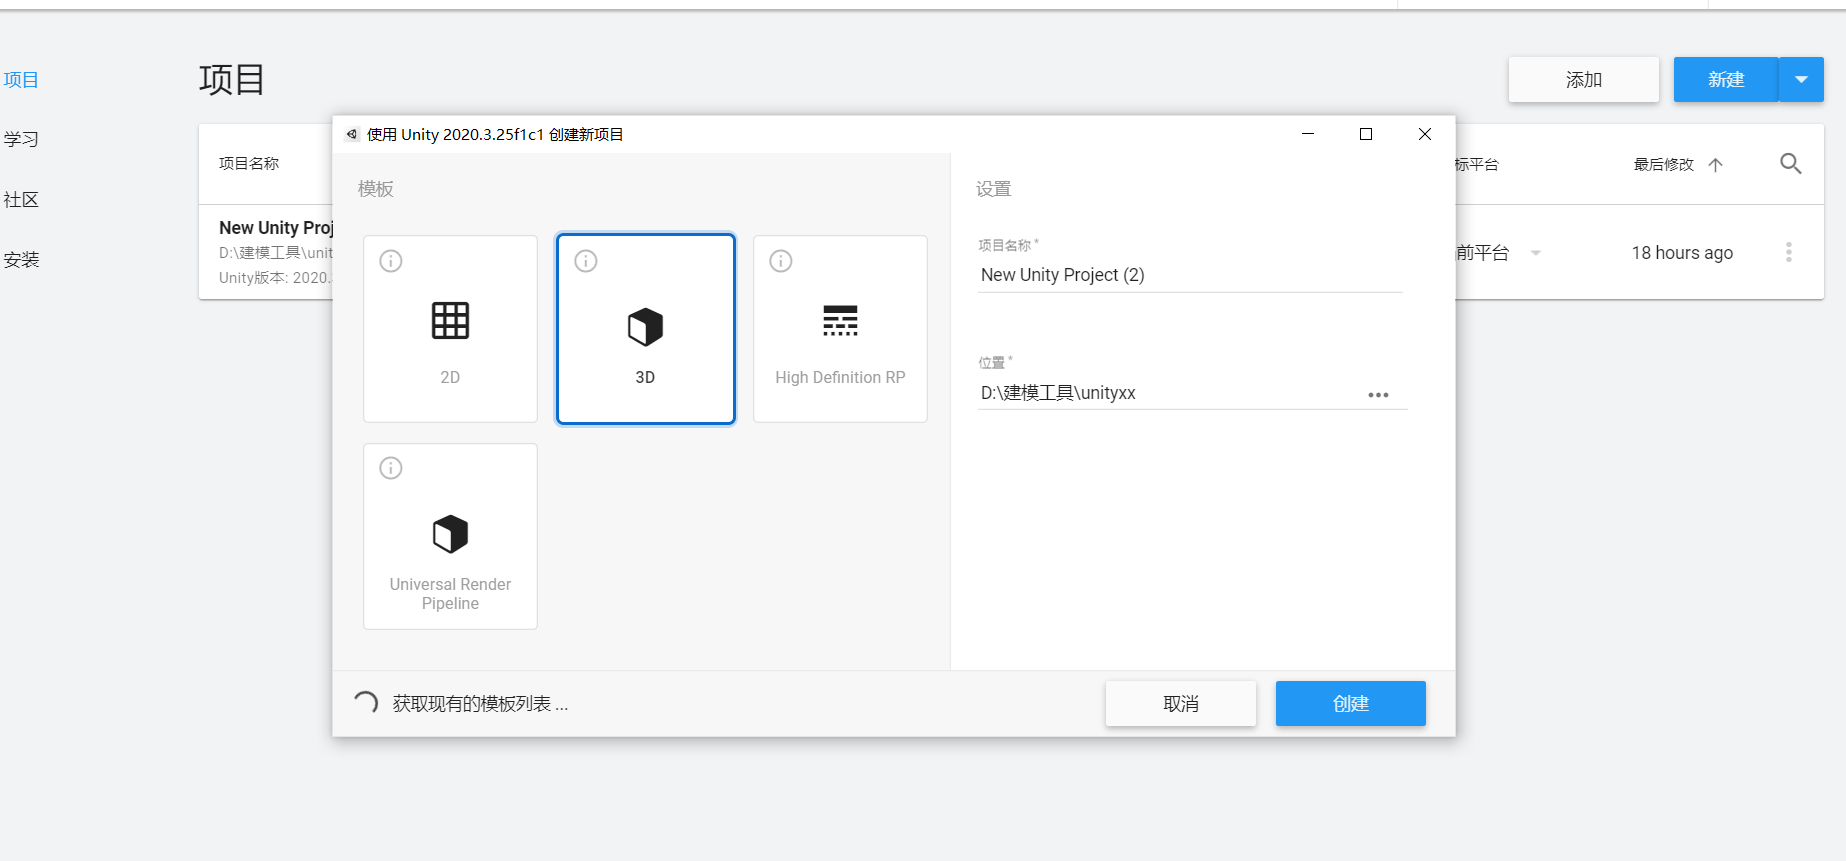Image resolution: width=1846 pixels, height=861 pixels.
Task: Open the dropdown arrow beside 新建
Action: click(x=1801, y=80)
